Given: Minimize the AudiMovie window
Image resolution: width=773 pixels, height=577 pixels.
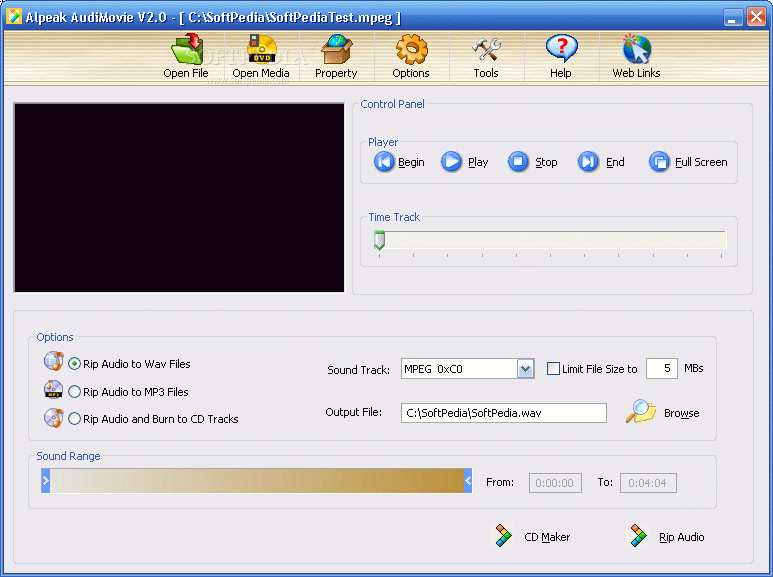Looking at the screenshot, I should click(x=733, y=17).
